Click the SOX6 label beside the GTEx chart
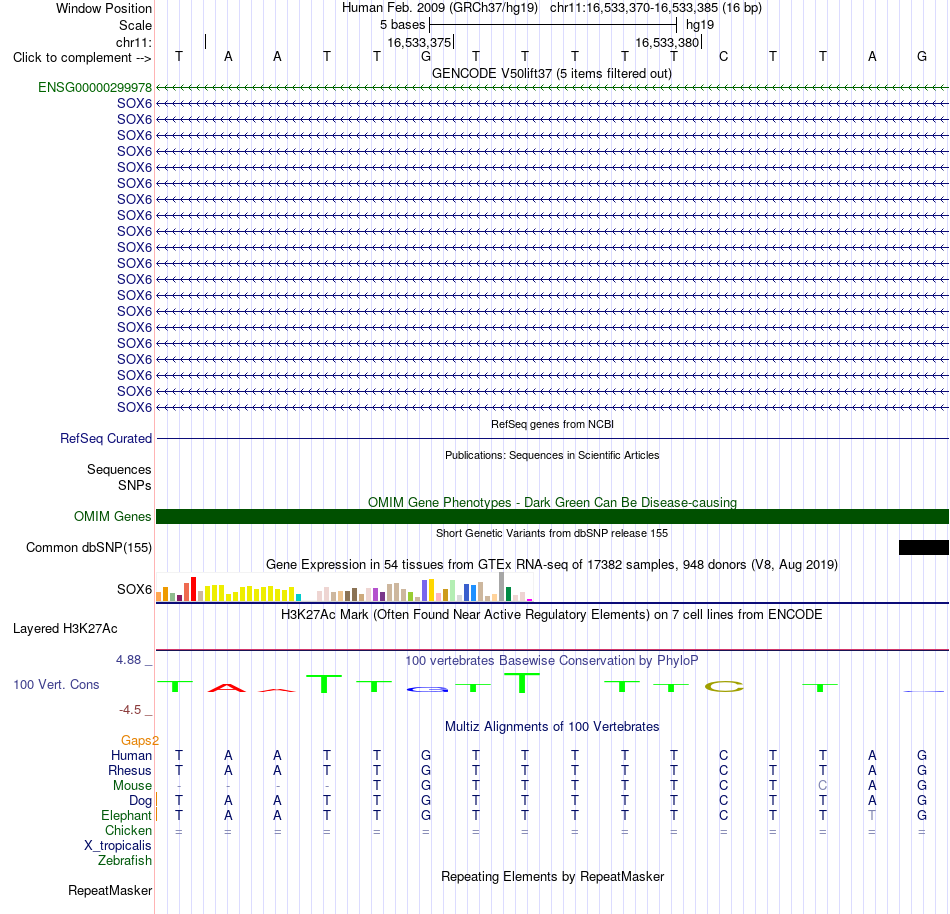Screen dimensions: 950x914 tap(135, 589)
